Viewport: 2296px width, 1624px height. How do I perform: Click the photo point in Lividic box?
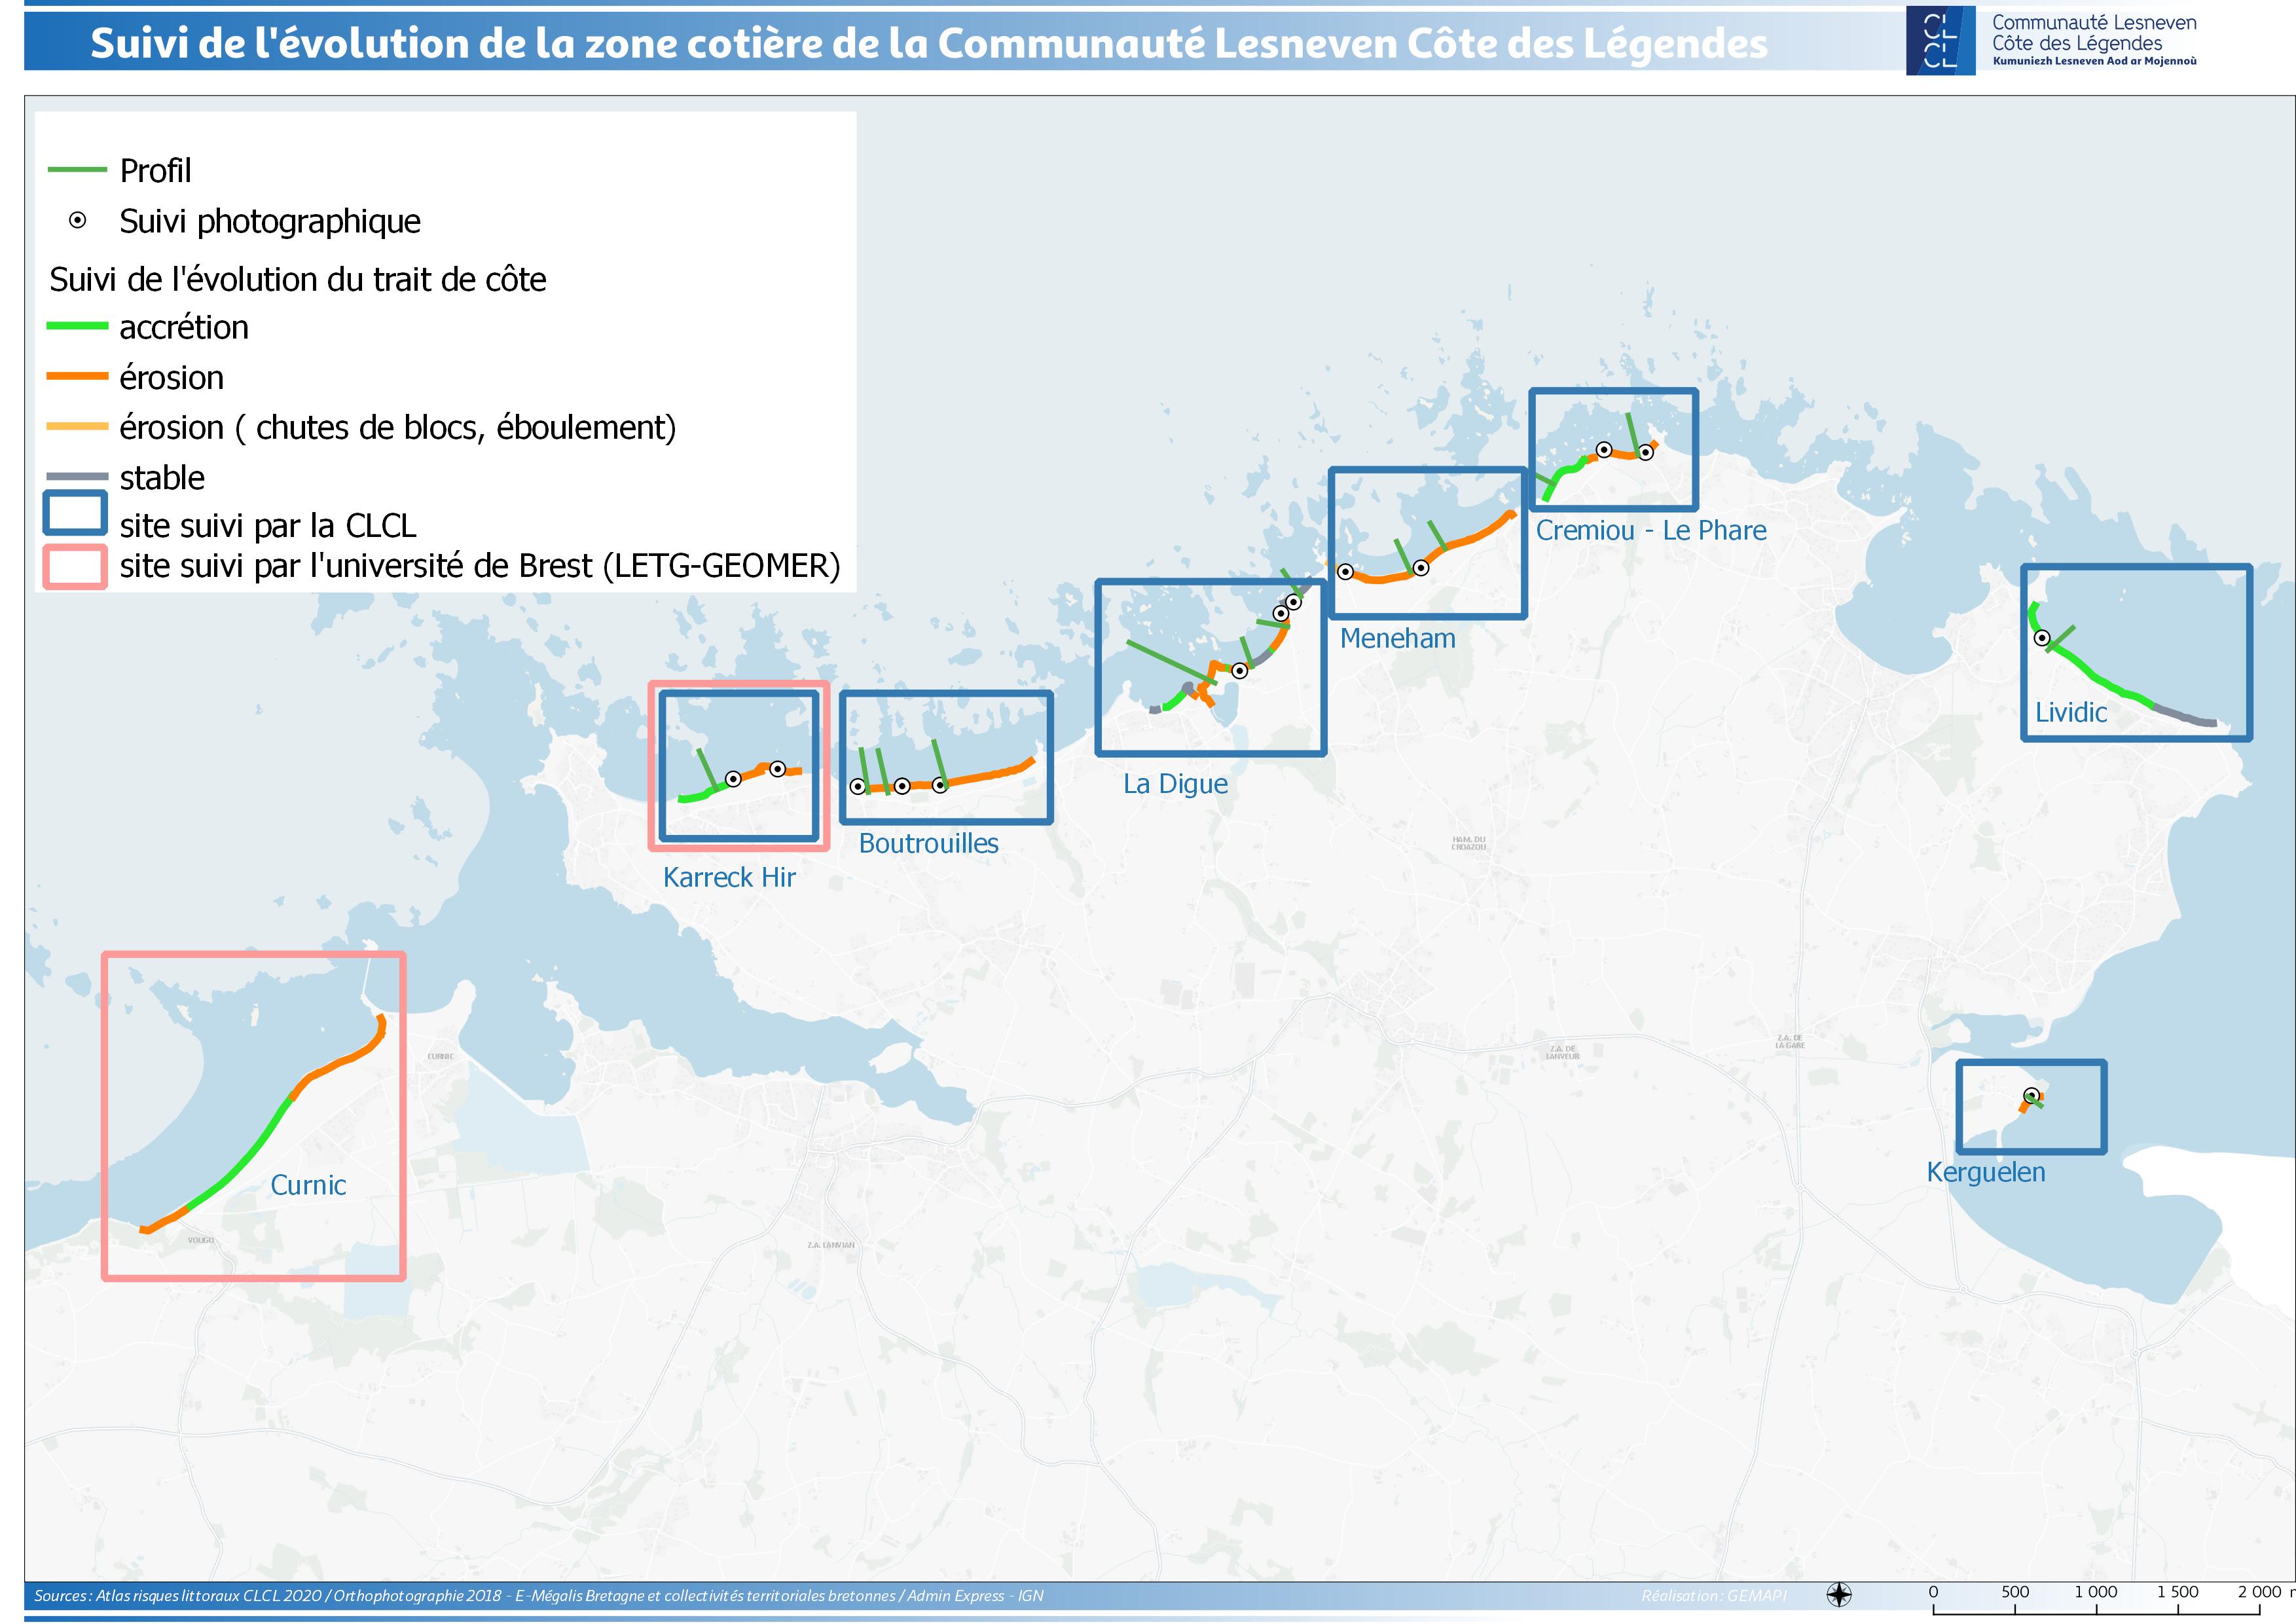pos(2042,638)
